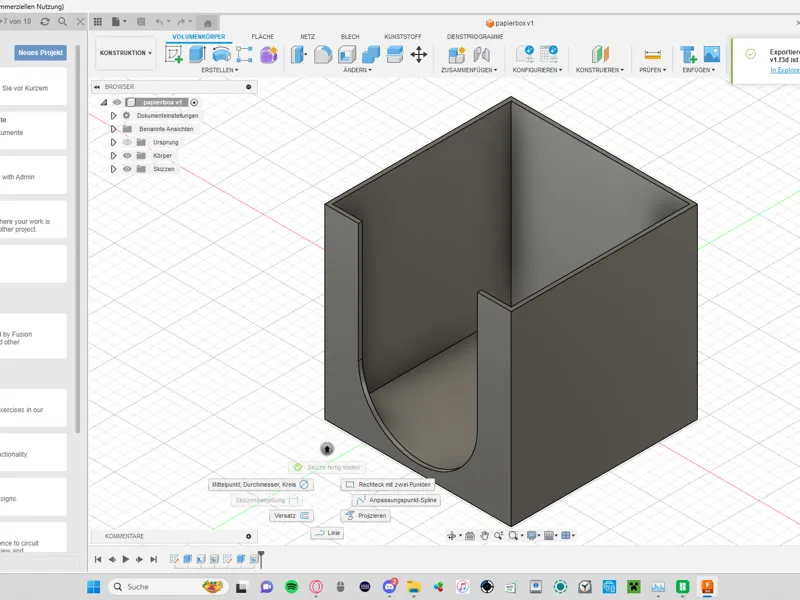Select the Move/Copy arrows tool
Screen dimensions: 800x600
pos(419,54)
